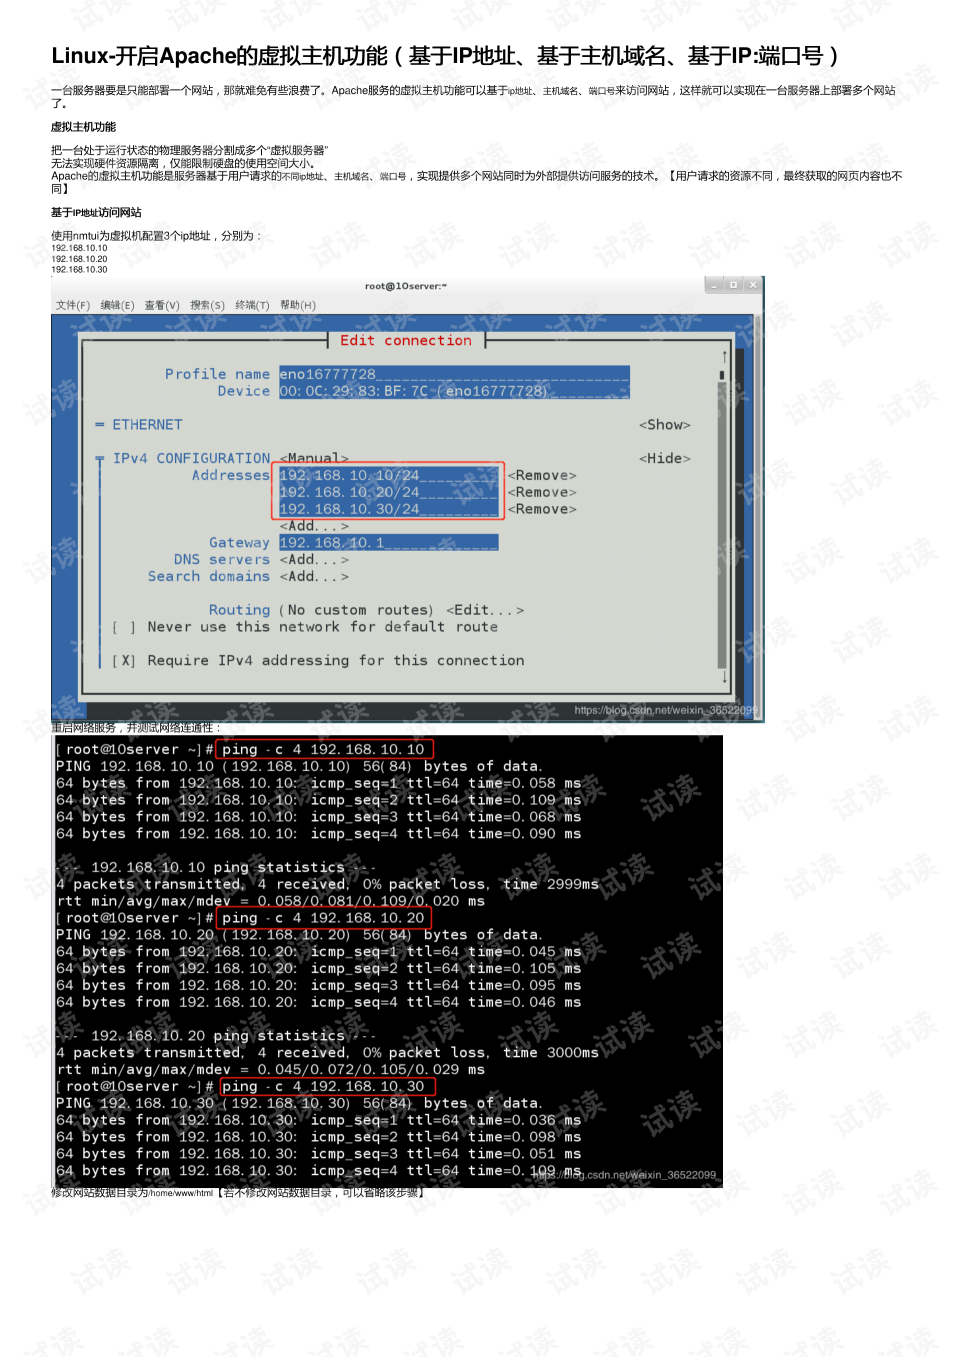The height and width of the screenshot is (1357, 960).
Task: Focus the Profile name field eno16777728
Action: [x=454, y=374]
